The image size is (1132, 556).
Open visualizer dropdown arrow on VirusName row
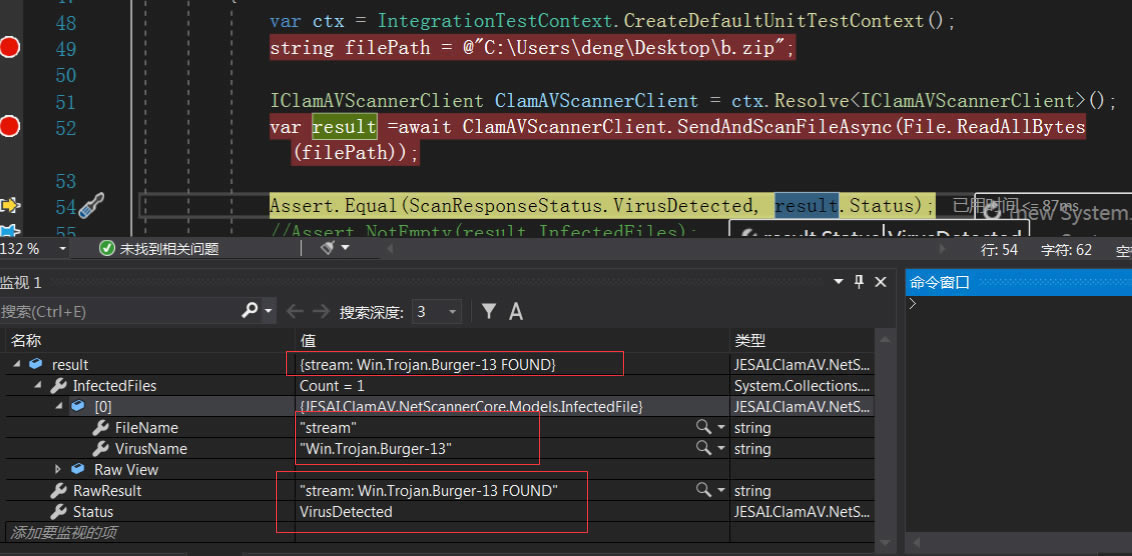721,448
